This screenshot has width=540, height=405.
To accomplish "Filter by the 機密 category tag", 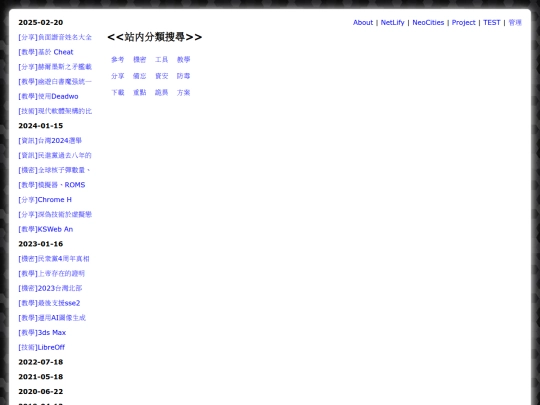I will 139,60.
